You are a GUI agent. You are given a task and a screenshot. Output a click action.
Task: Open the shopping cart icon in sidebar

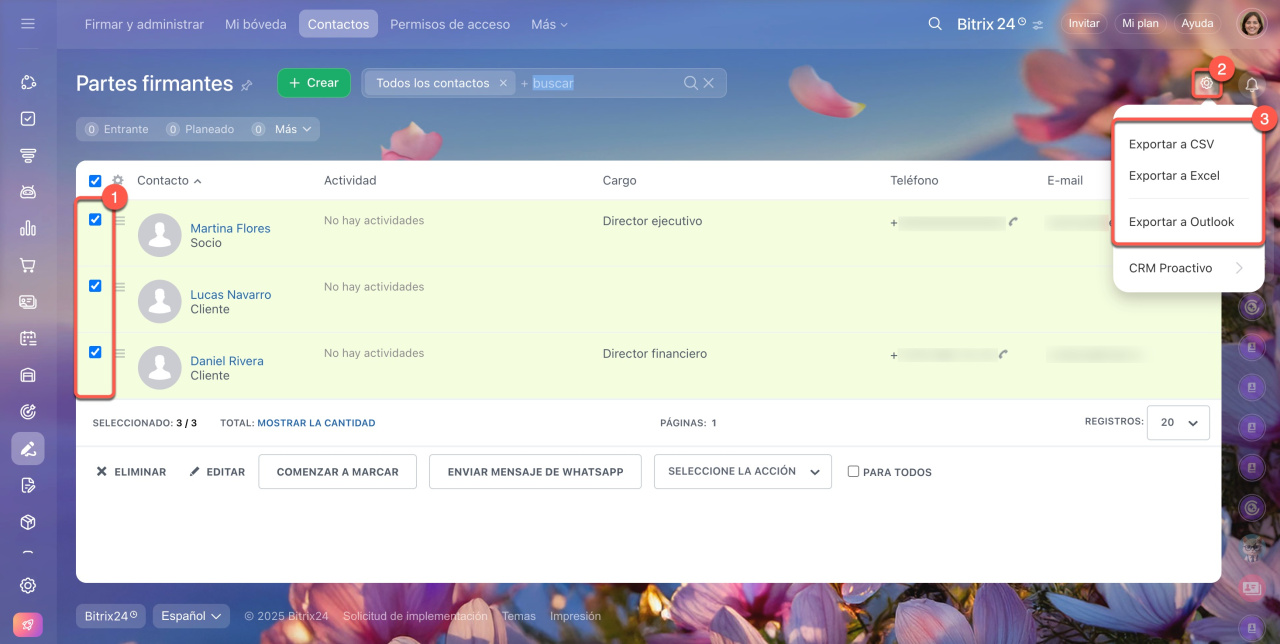pyautogui.click(x=28, y=265)
